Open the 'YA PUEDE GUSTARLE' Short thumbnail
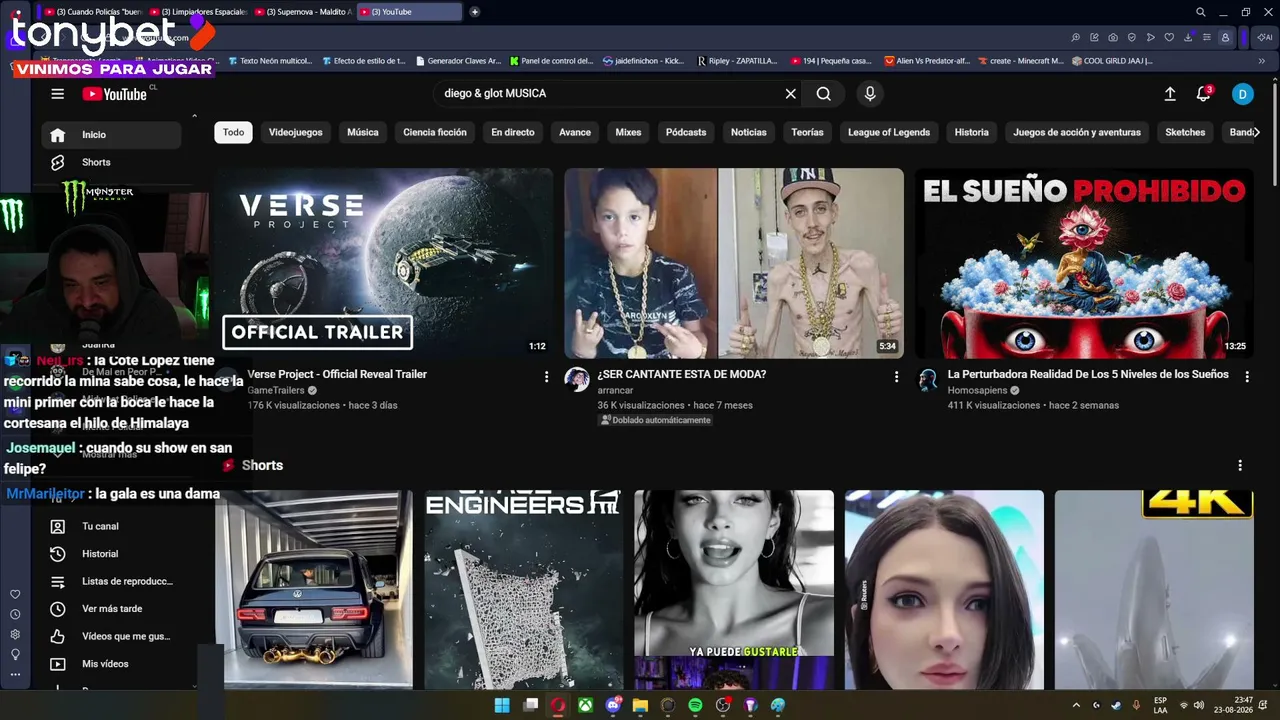Screen dimensions: 1280x720 734,590
